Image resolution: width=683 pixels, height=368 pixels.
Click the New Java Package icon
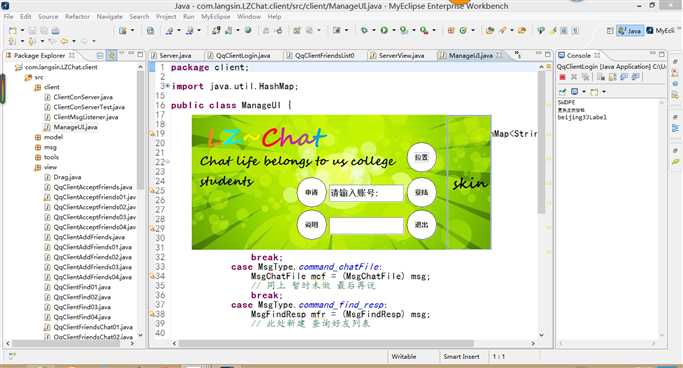451,30
